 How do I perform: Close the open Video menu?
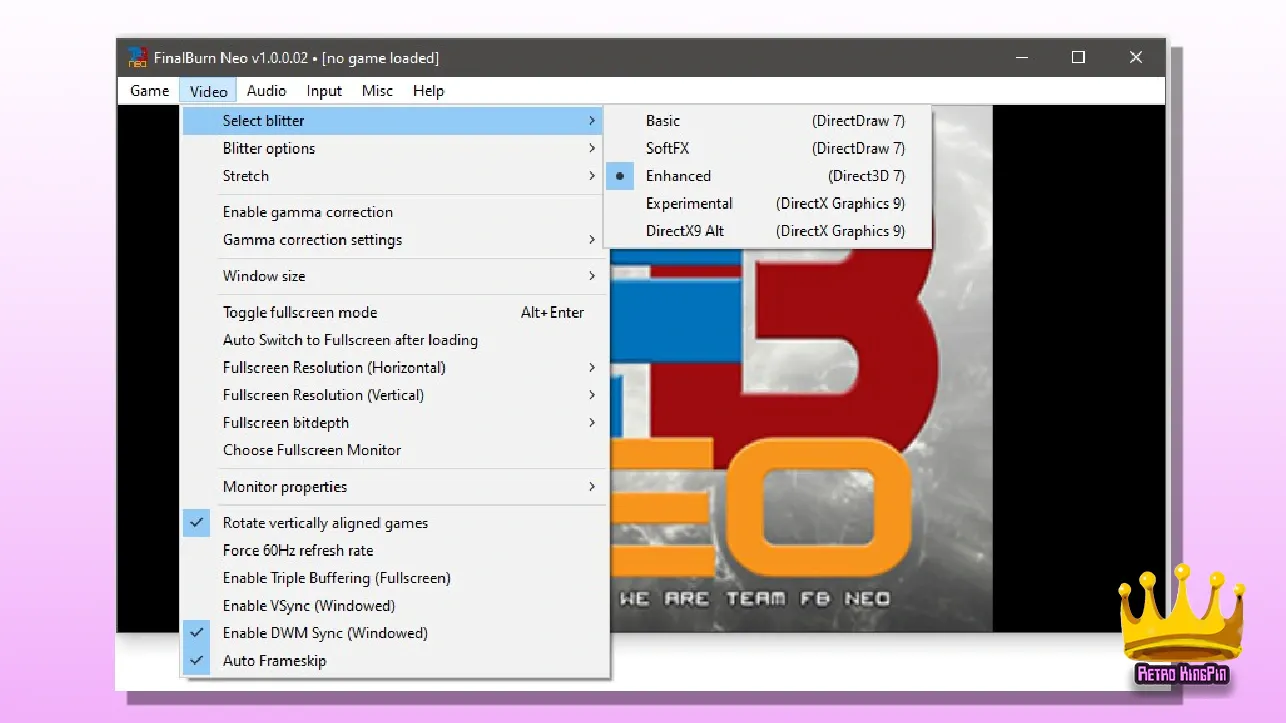(x=209, y=91)
